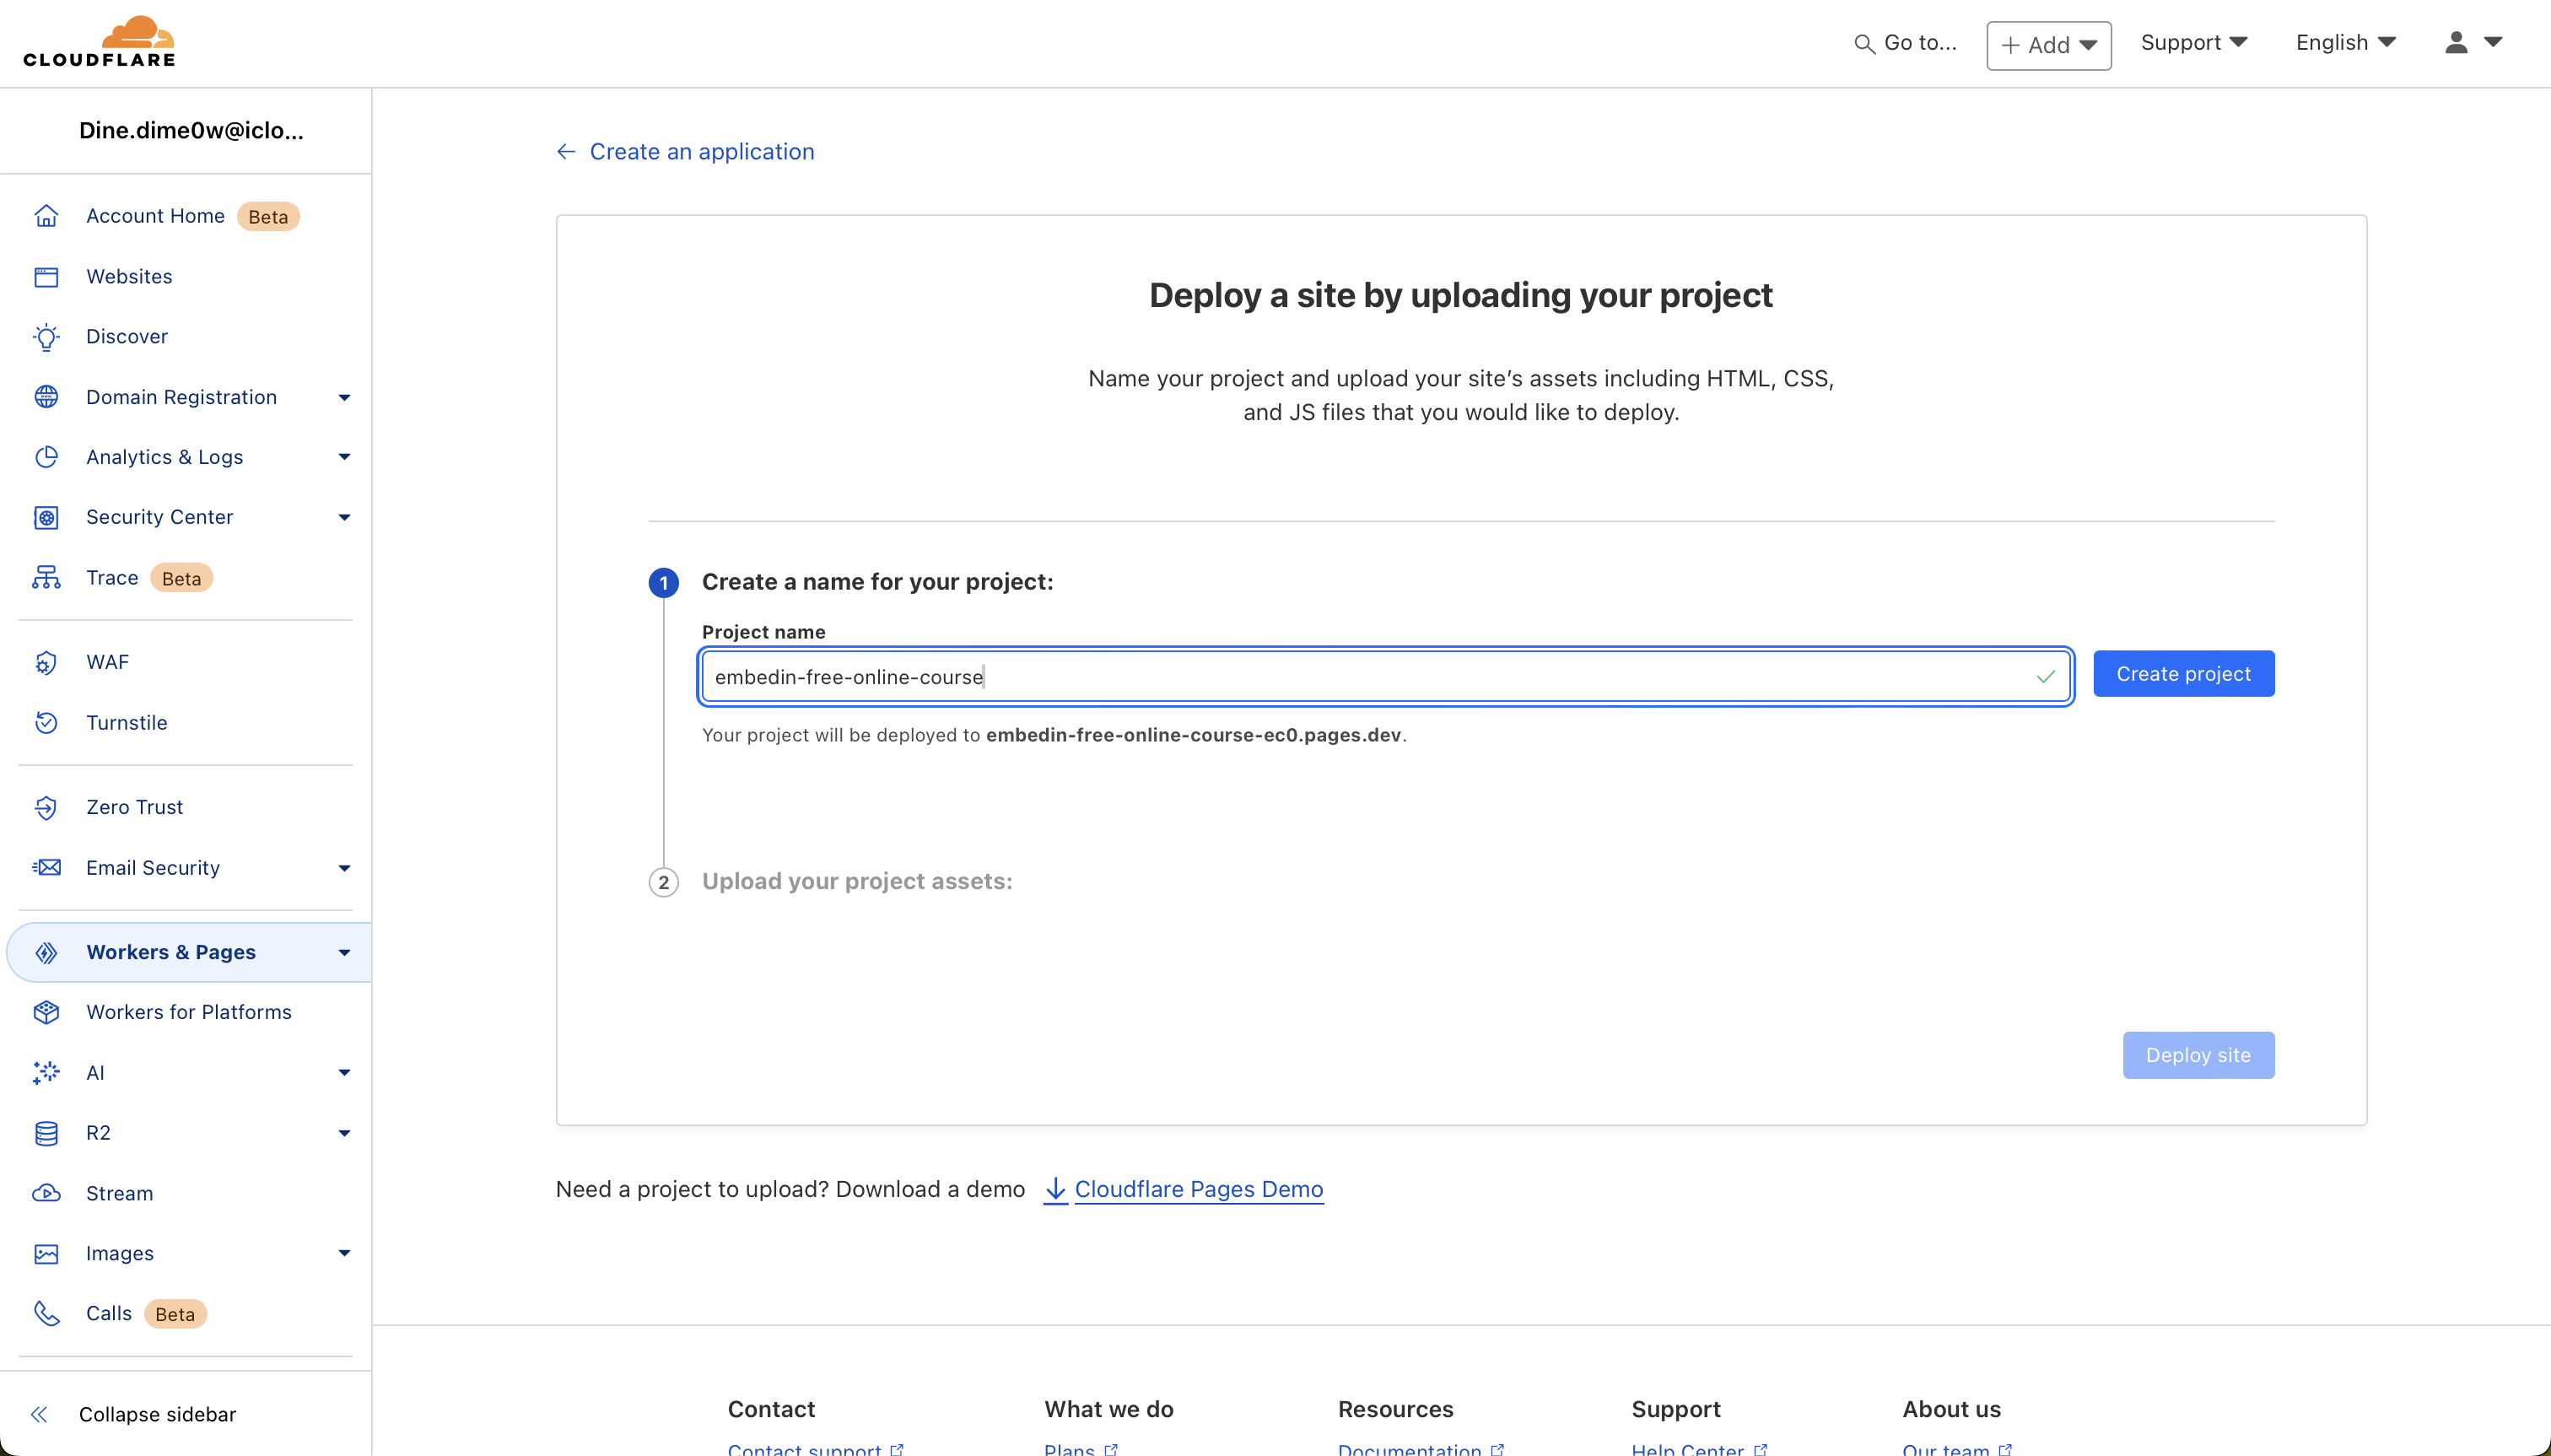The width and height of the screenshot is (2551, 1456).
Task: Open Discover in the sidebar
Action: 127,337
